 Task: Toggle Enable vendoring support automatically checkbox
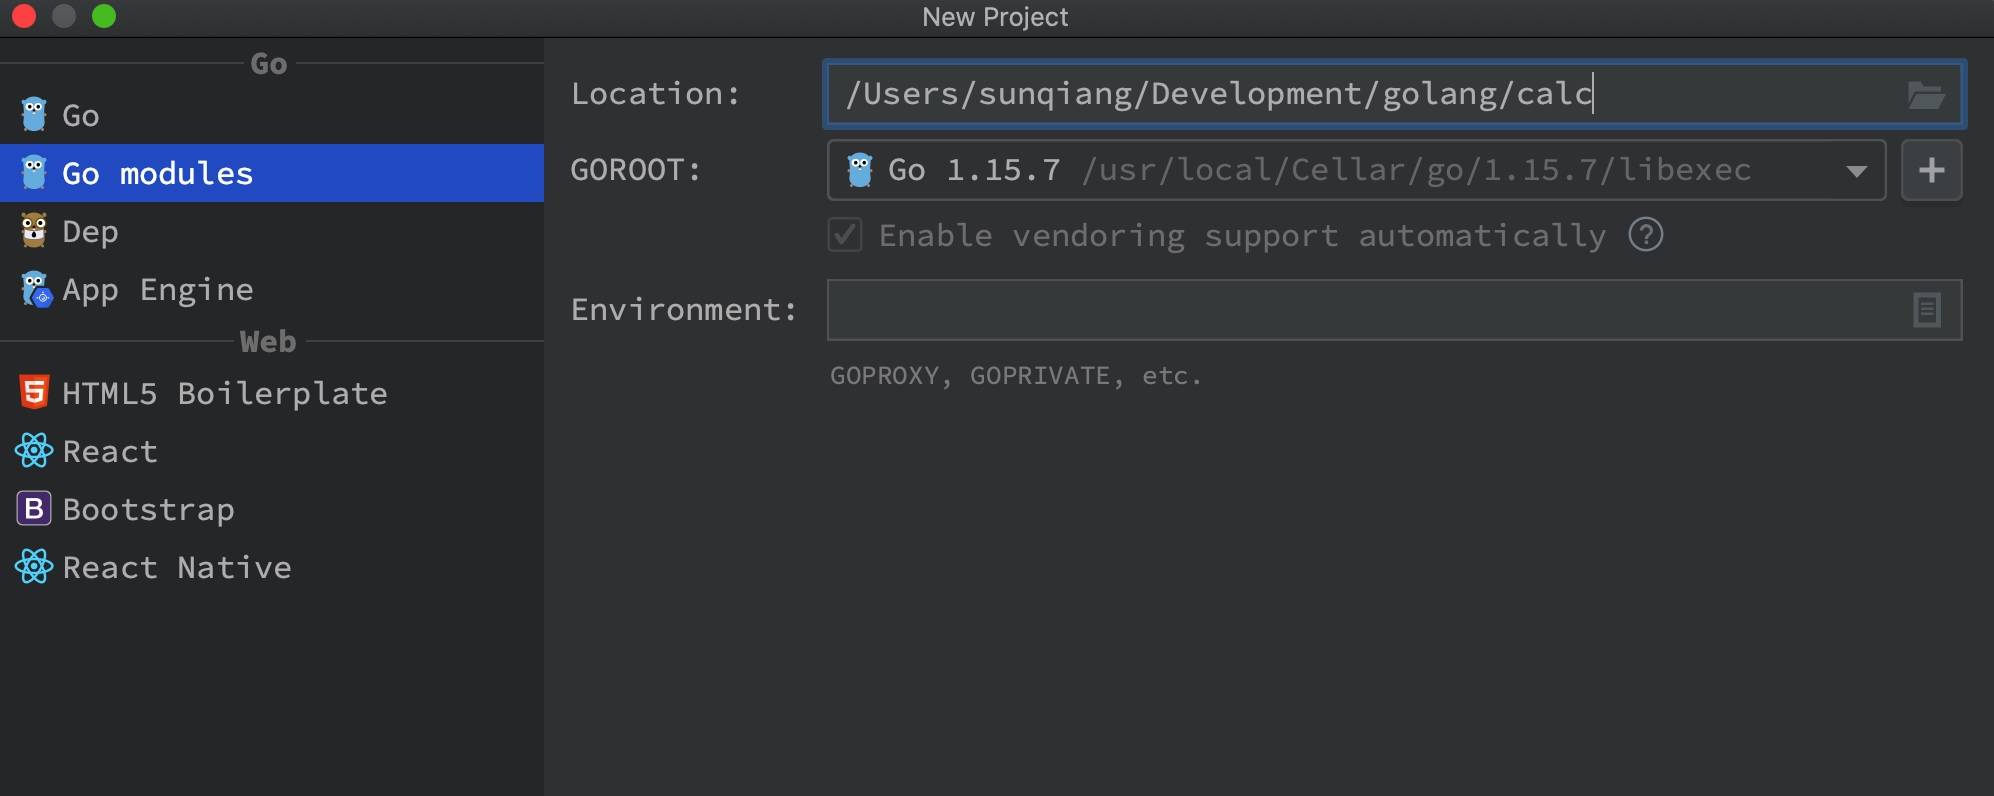tap(845, 235)
